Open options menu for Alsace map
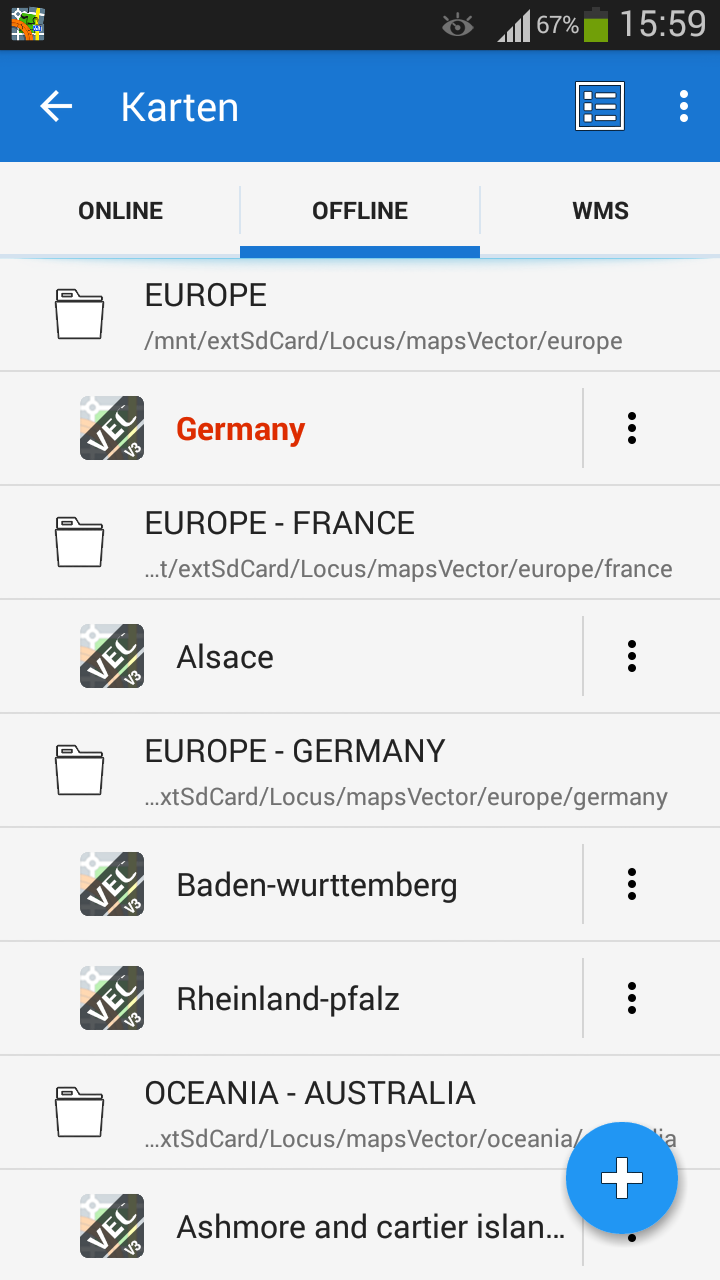 [x=632, y=656]
